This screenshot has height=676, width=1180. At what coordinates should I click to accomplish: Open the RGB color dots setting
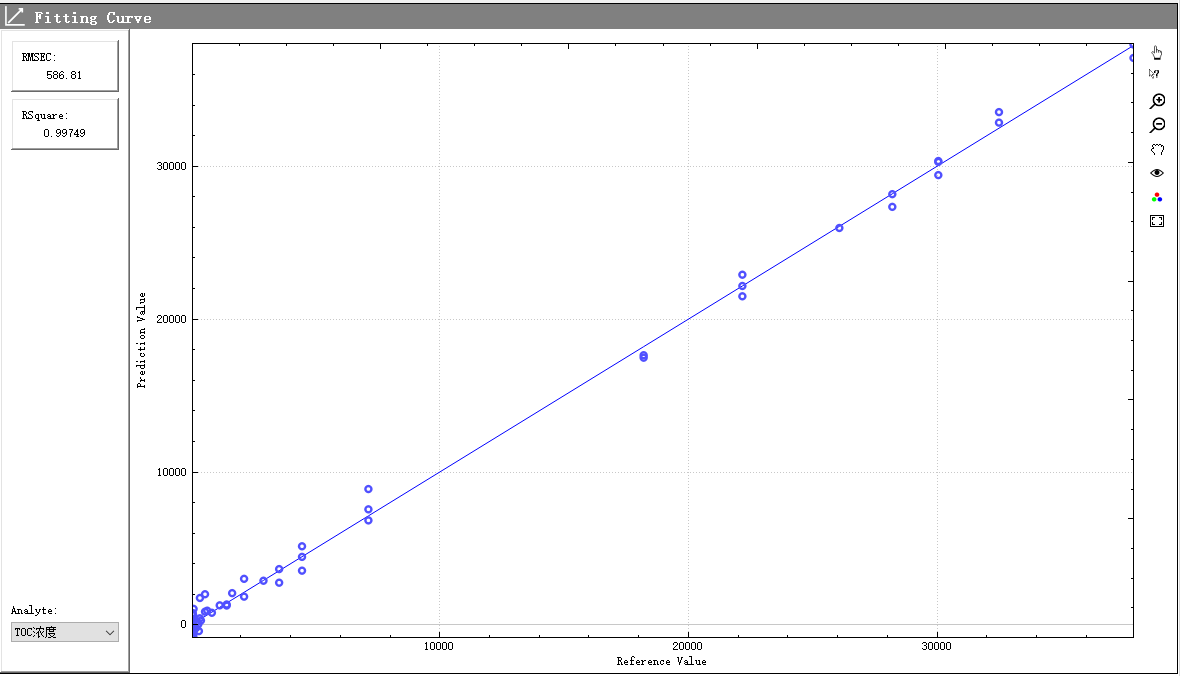[x=1157, y=197]
